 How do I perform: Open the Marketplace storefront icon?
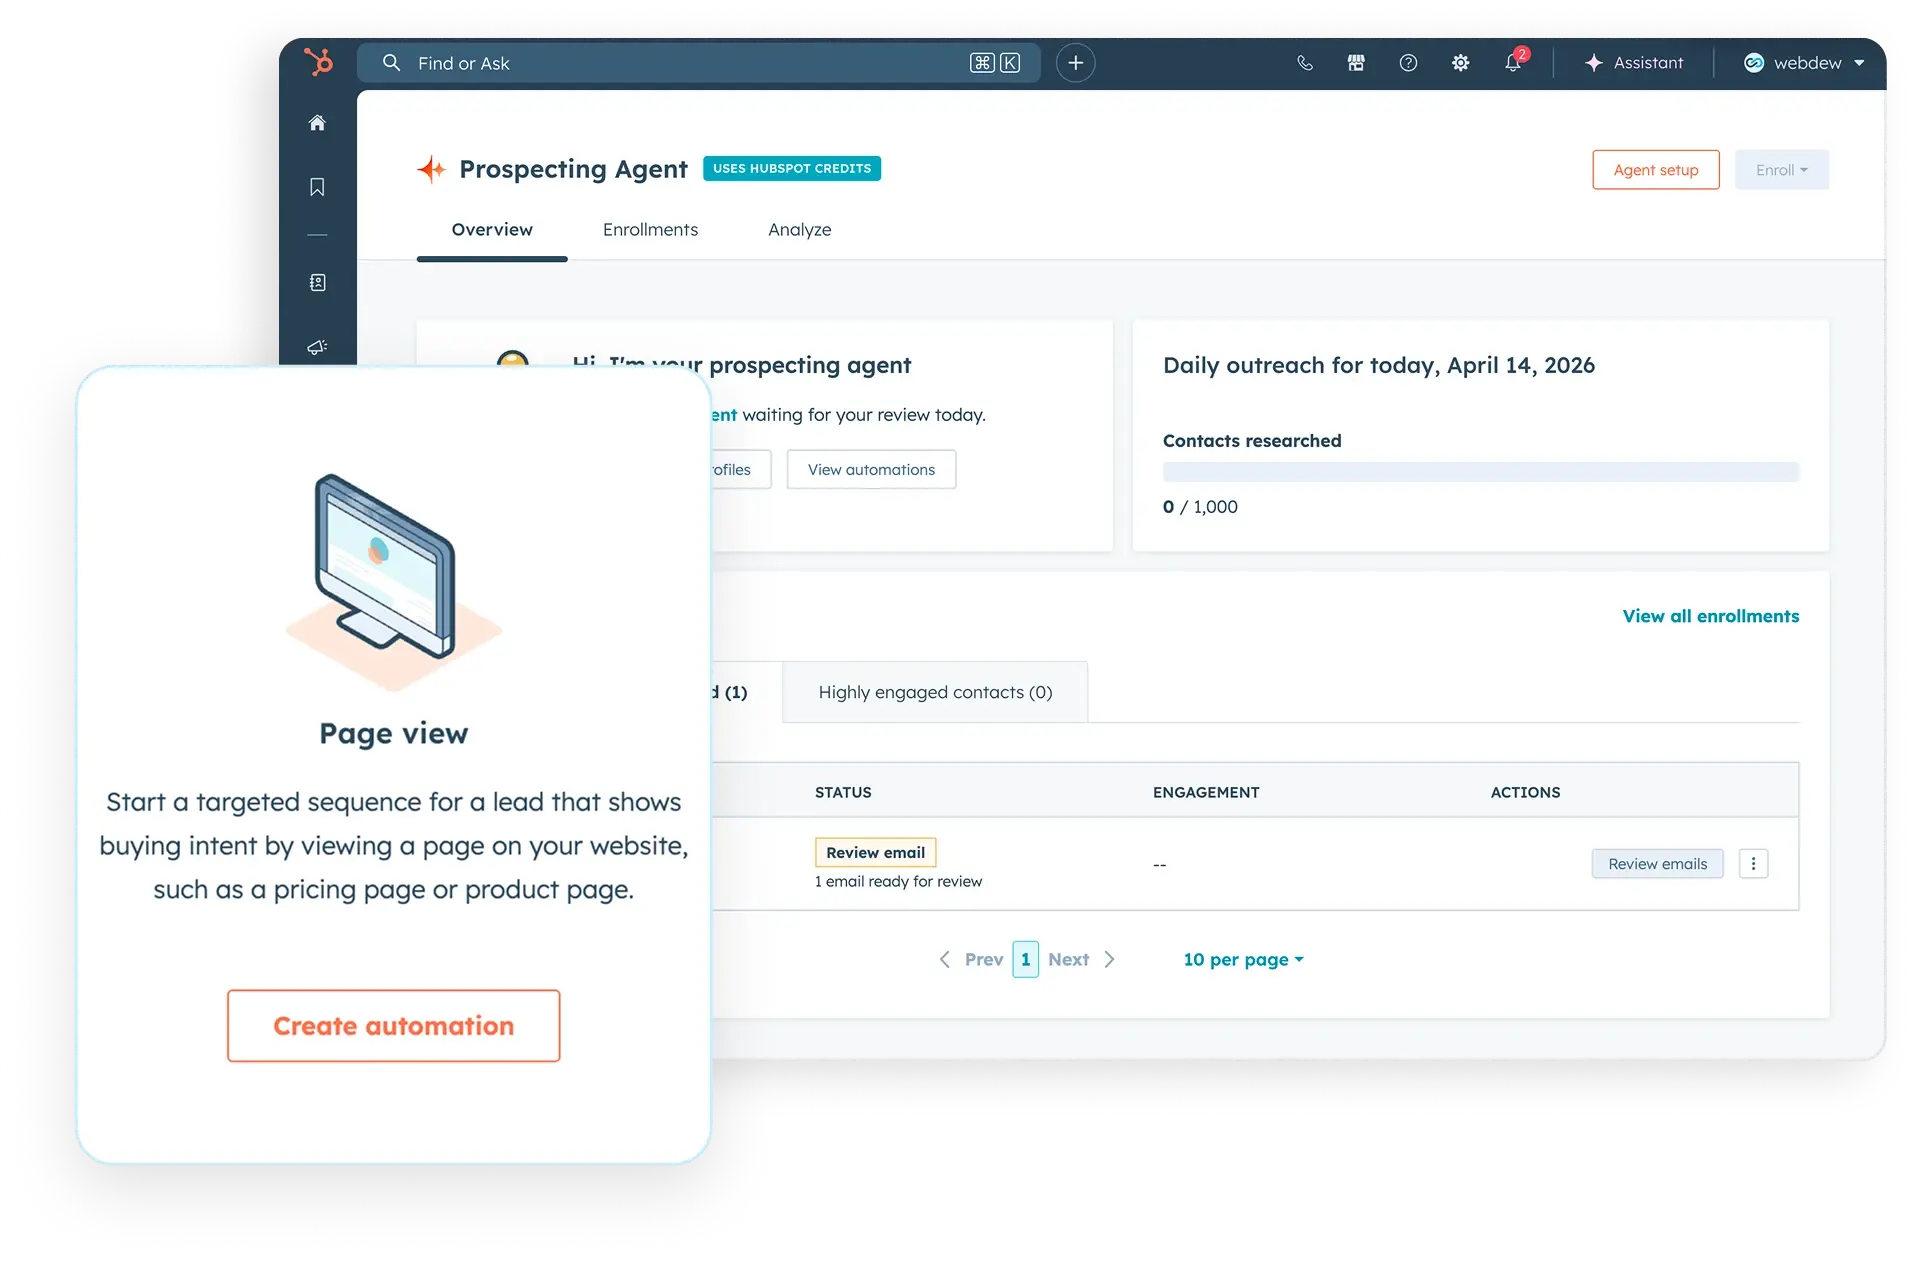(x=1356, y=63)
